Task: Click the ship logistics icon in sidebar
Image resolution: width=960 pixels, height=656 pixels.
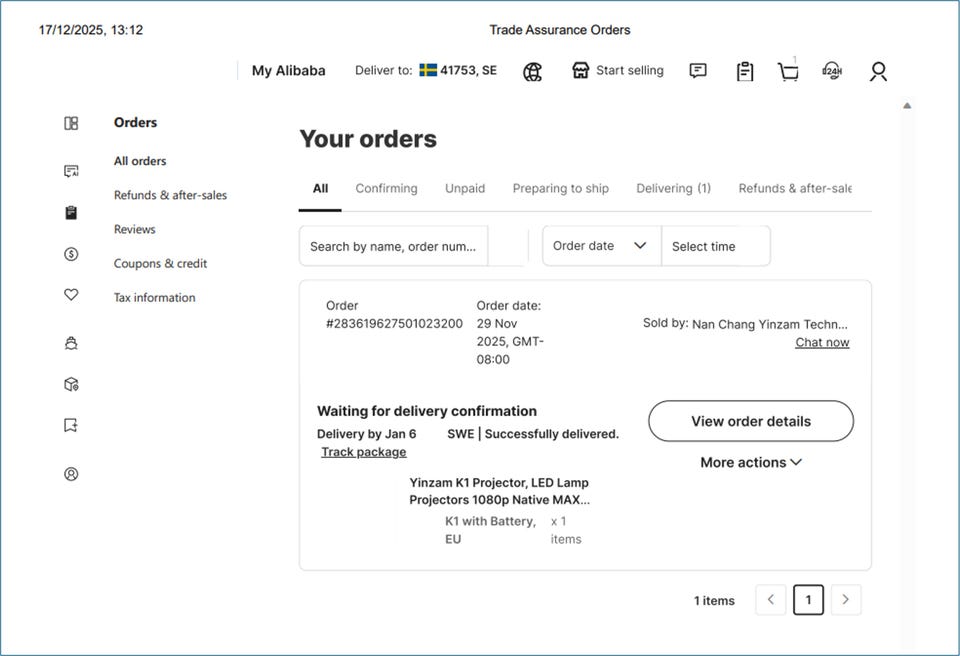Action: [x=71, y=343]
